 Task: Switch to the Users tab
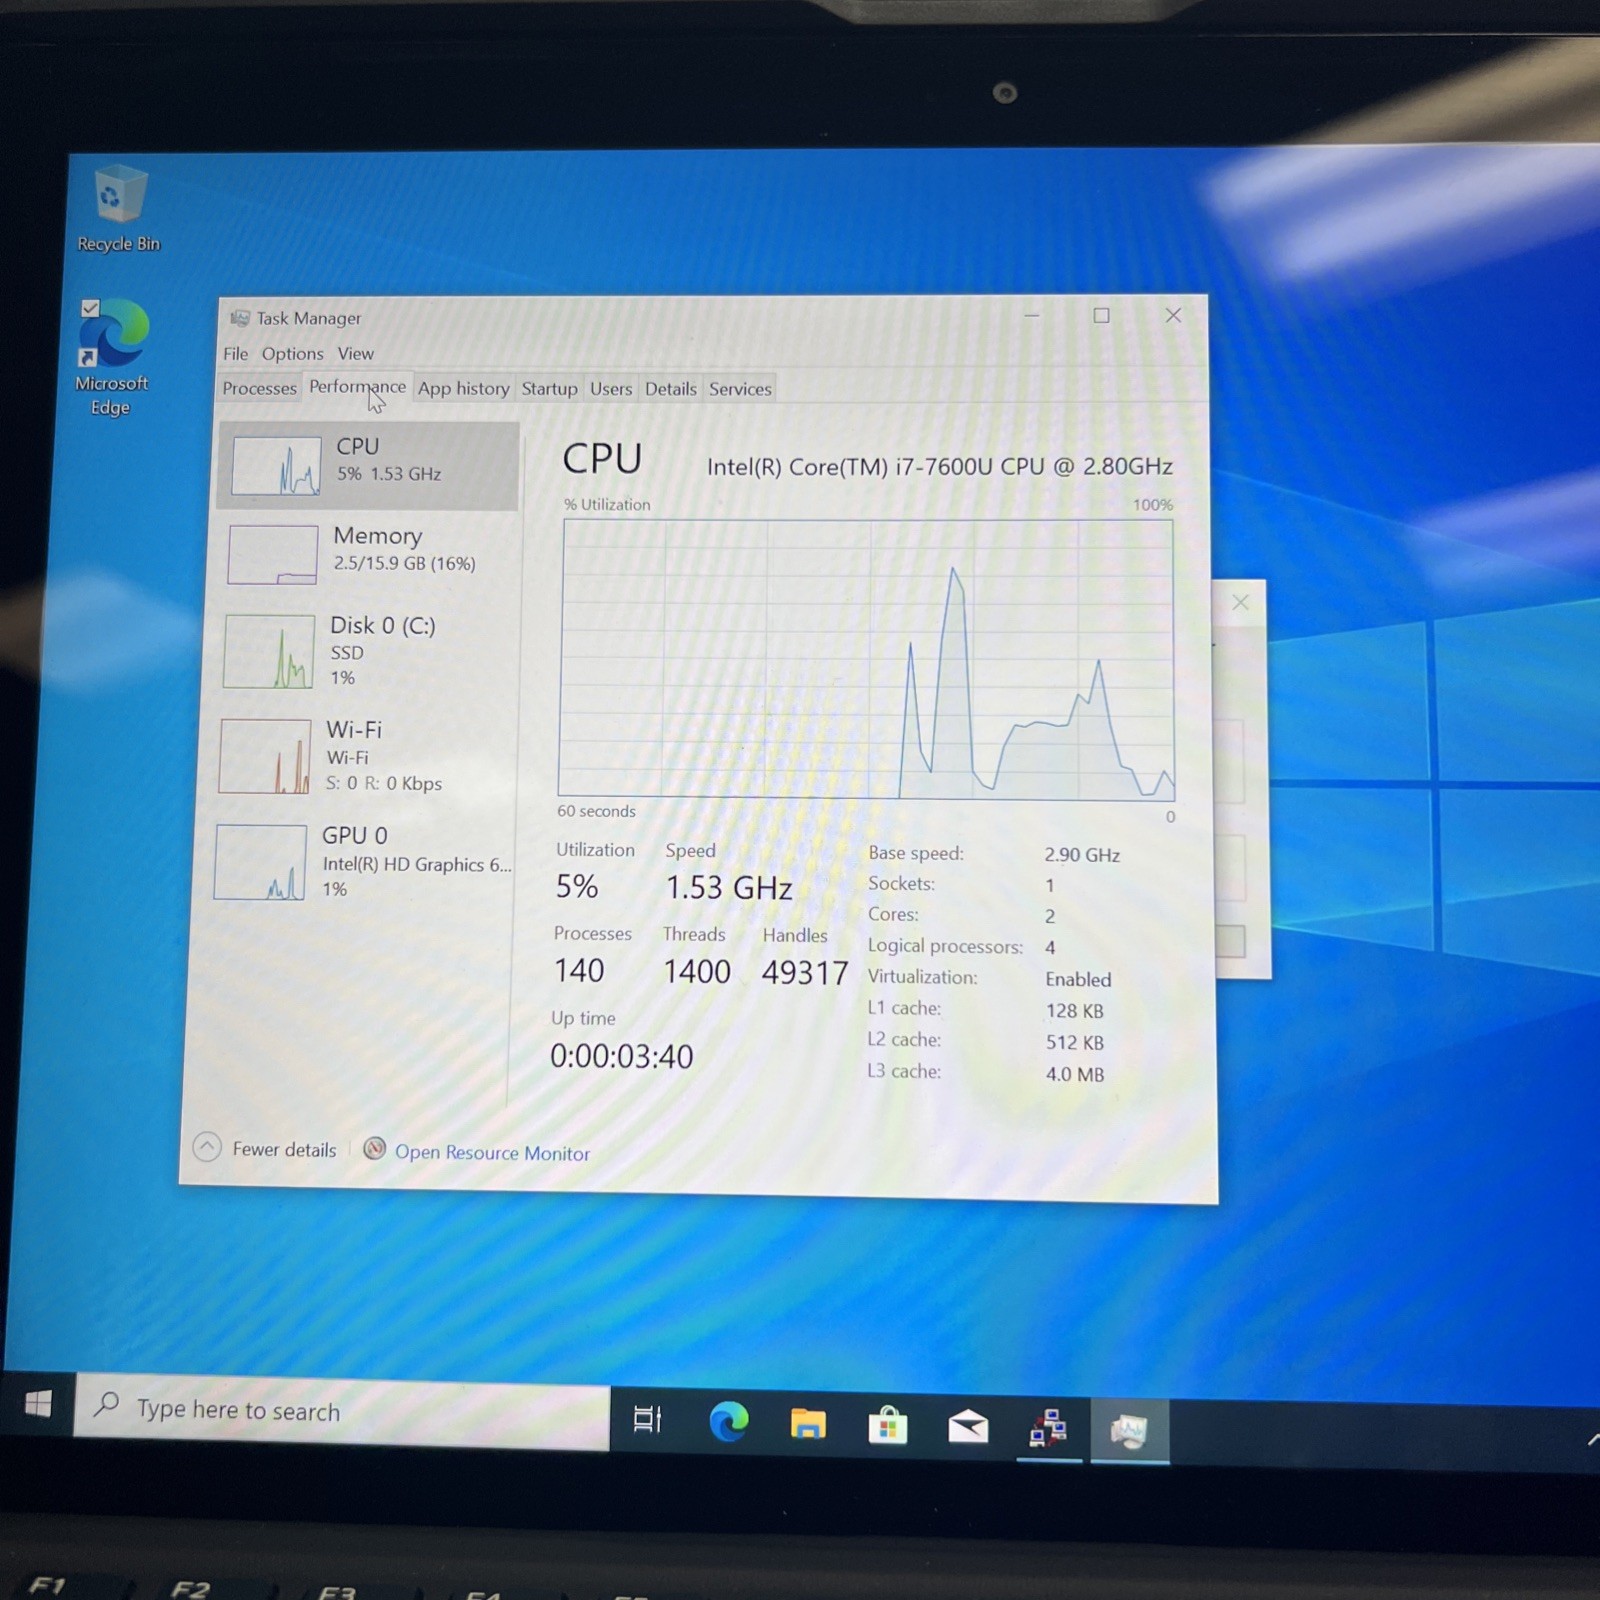point(611,388)
